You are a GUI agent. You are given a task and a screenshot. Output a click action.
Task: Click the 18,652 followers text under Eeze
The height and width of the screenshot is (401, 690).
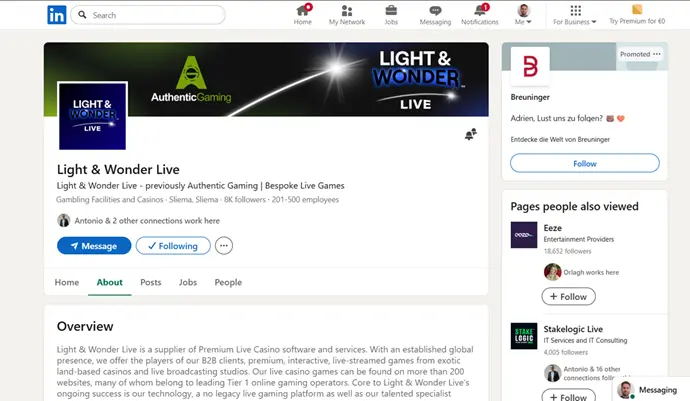pyautogui.click(x=568, y=251)
